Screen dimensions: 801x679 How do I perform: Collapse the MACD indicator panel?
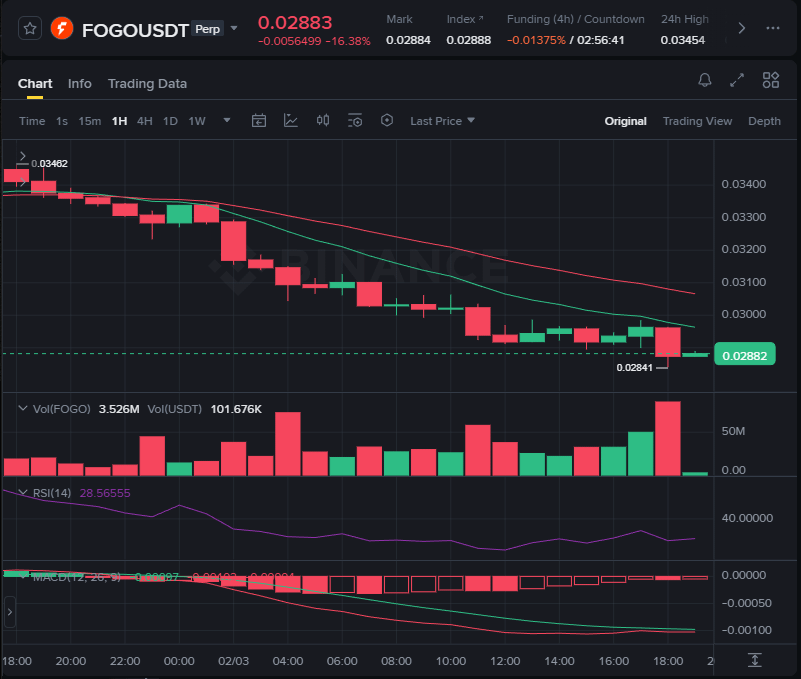click(22, 576)
